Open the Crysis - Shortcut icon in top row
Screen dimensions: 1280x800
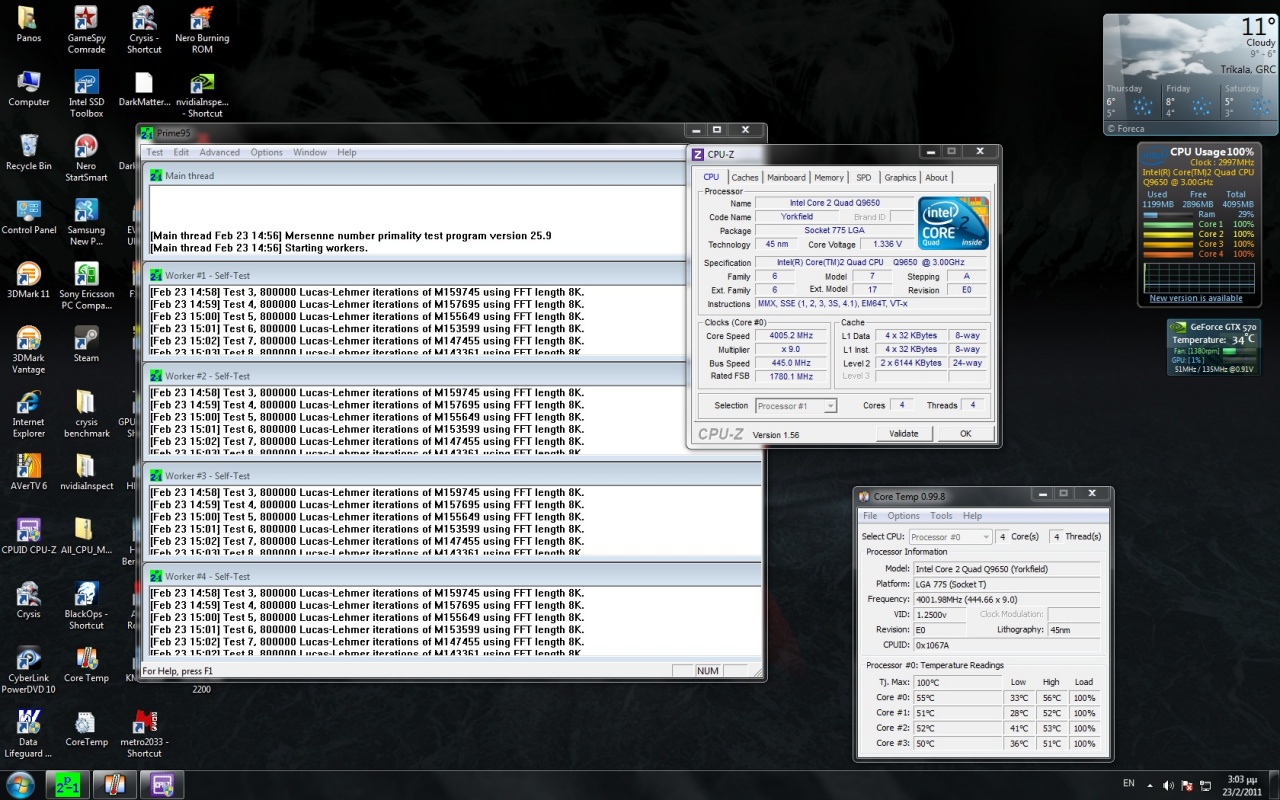[x=144, y=28]
